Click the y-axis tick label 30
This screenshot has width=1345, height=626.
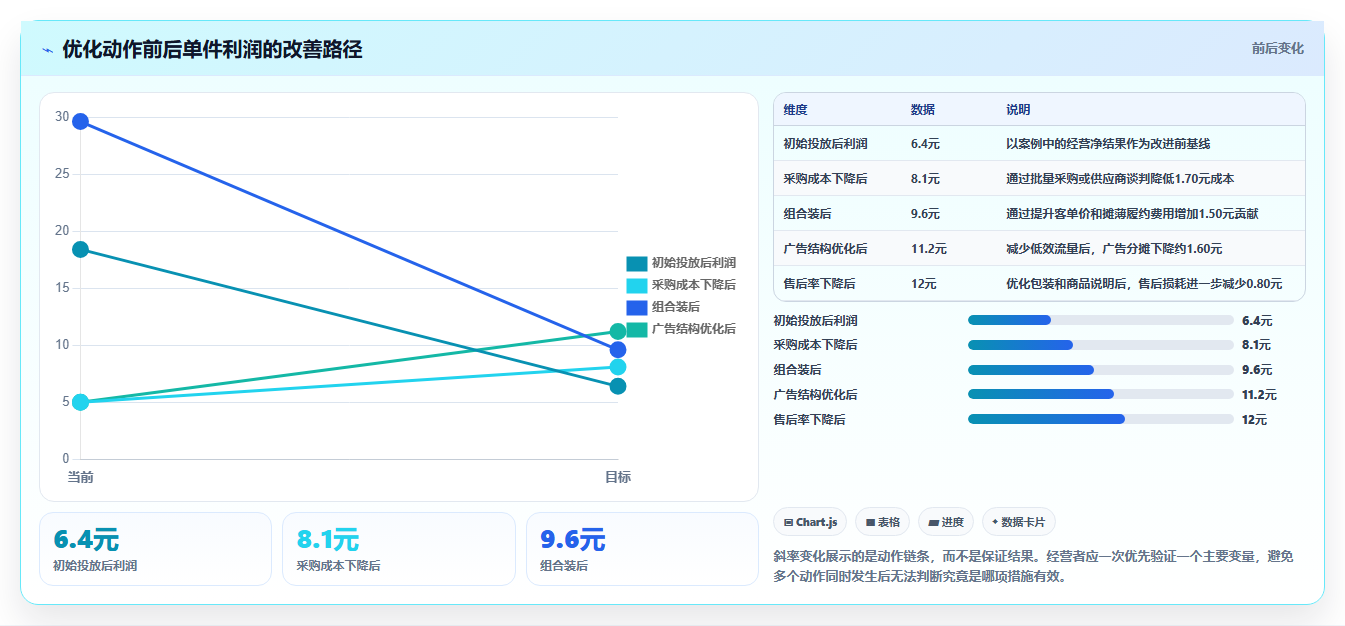coord(62,117)
